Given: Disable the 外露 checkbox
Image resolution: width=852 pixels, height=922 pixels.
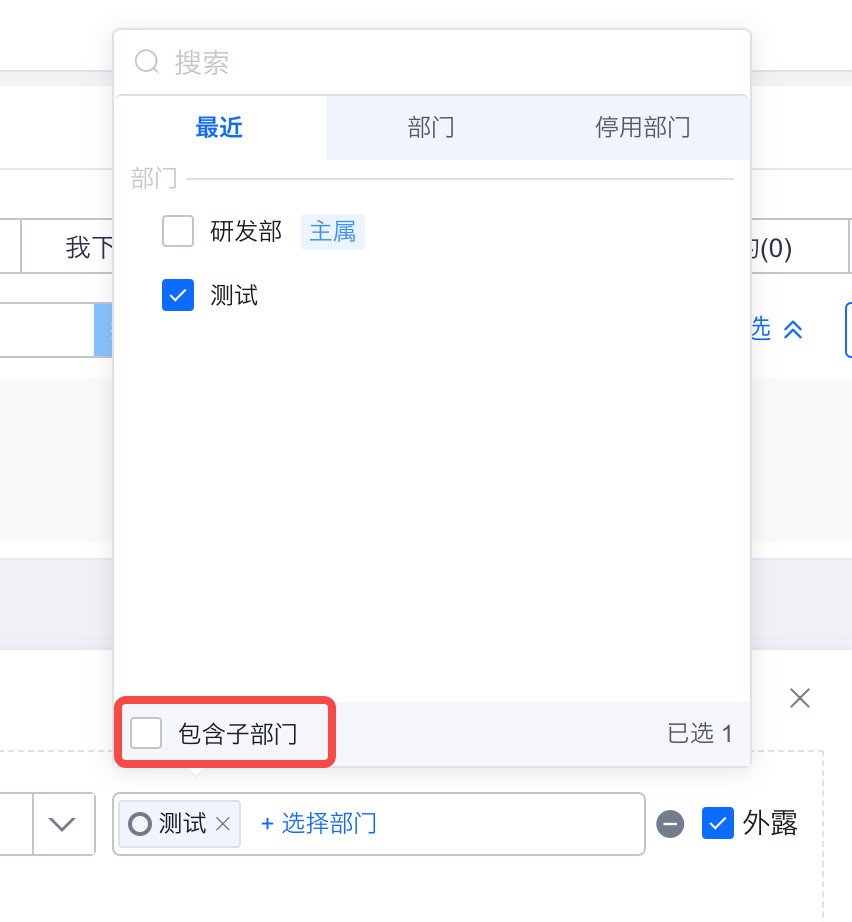Looking at the screenshot, I should click(x=717, y=823).
